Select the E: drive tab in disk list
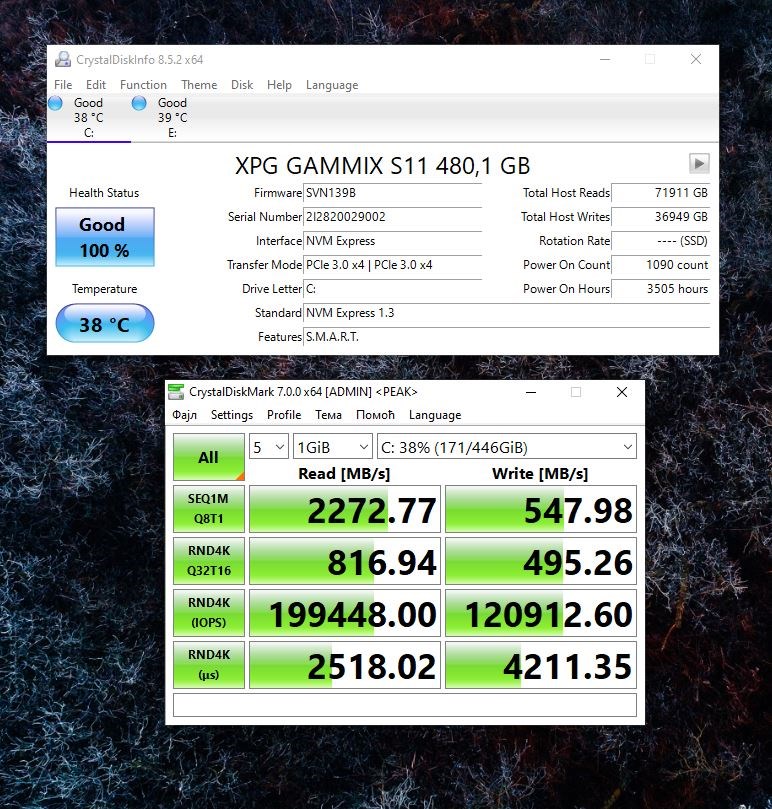 tap(172, 118)
